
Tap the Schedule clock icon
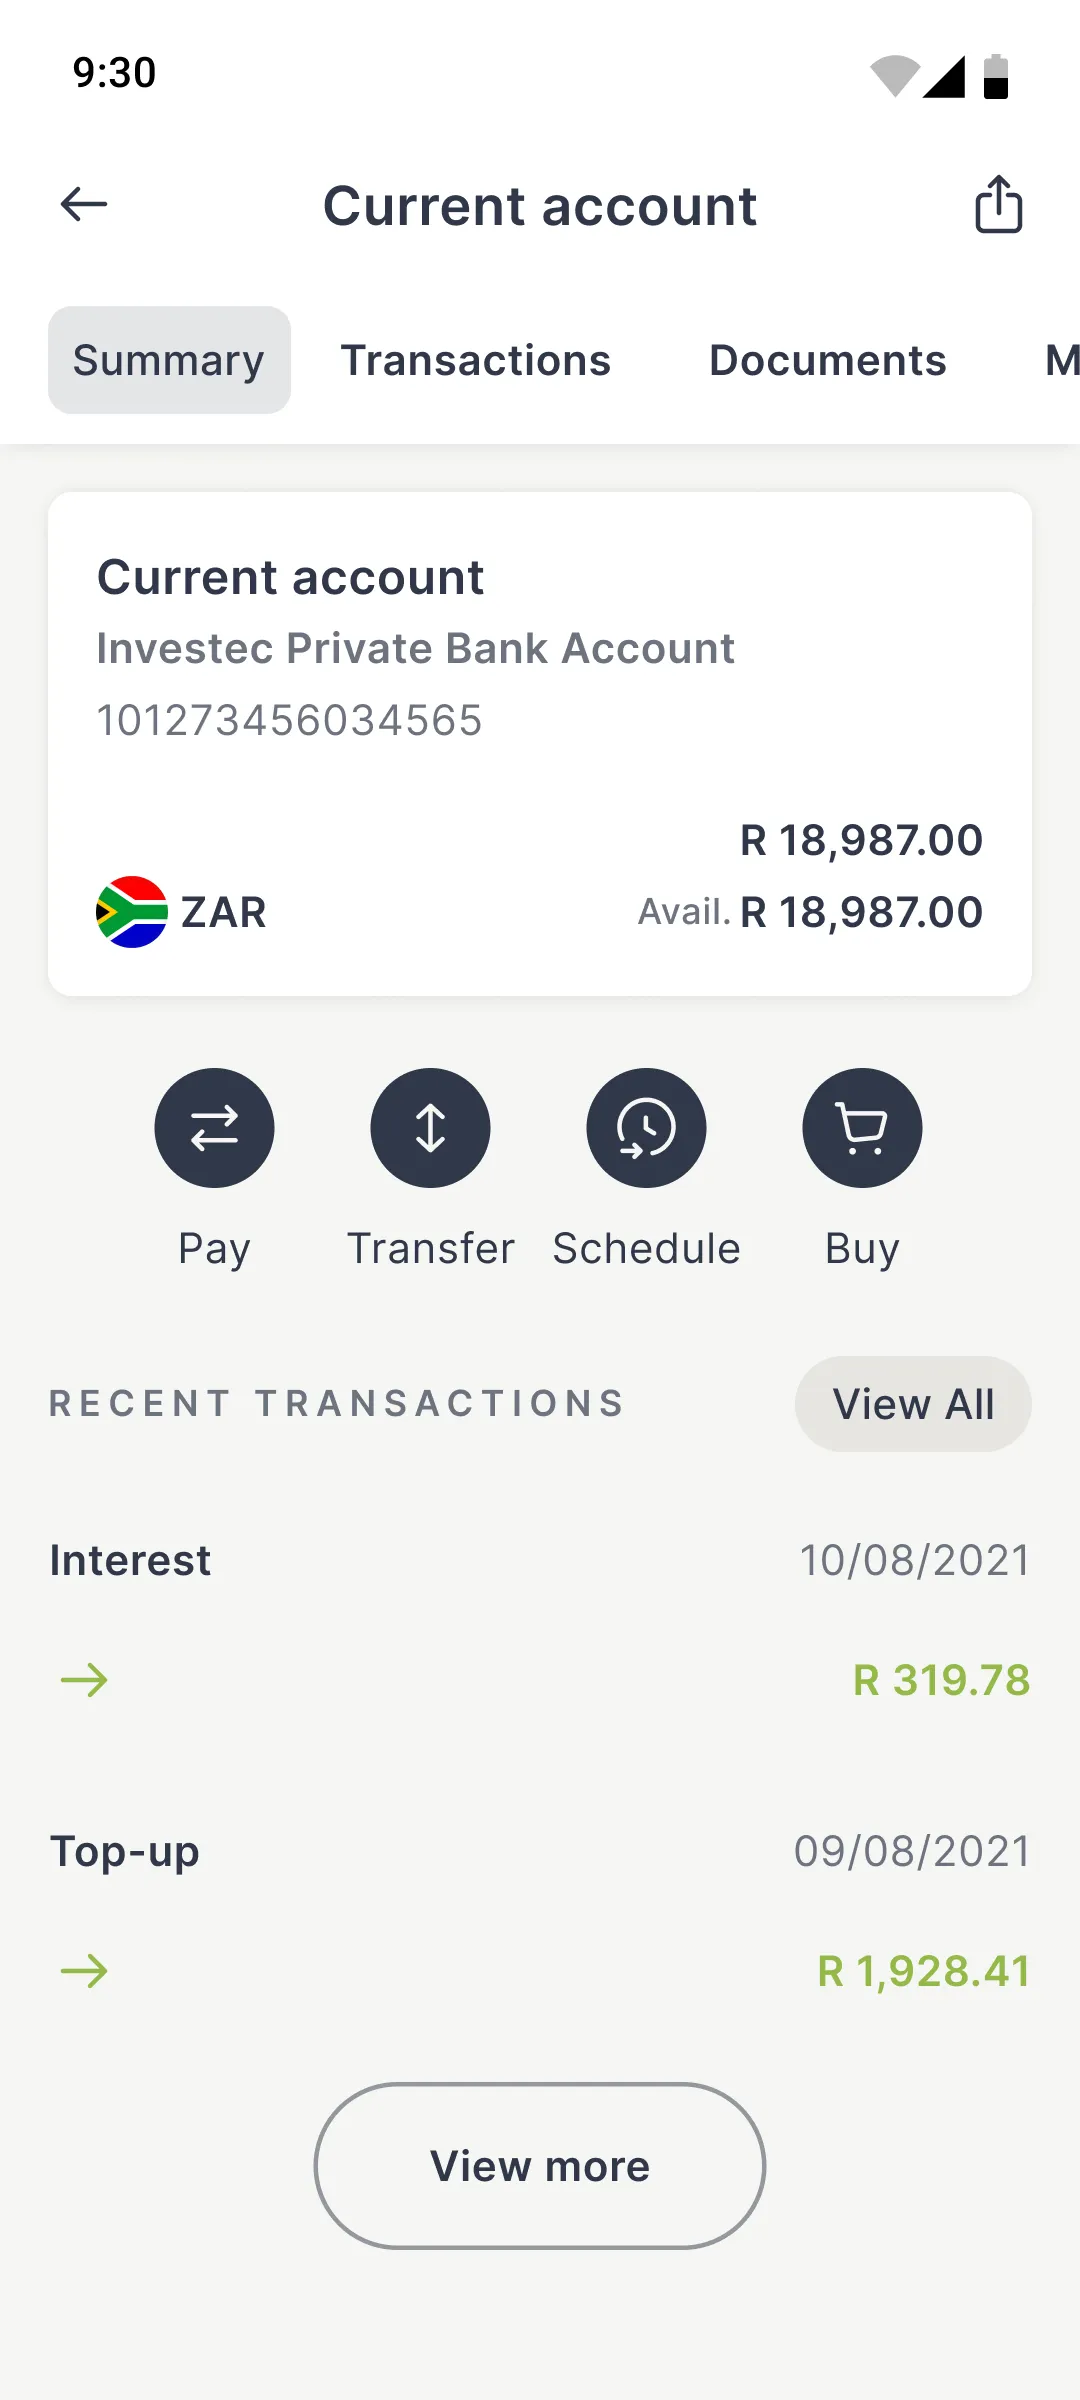click(646, 1128)
